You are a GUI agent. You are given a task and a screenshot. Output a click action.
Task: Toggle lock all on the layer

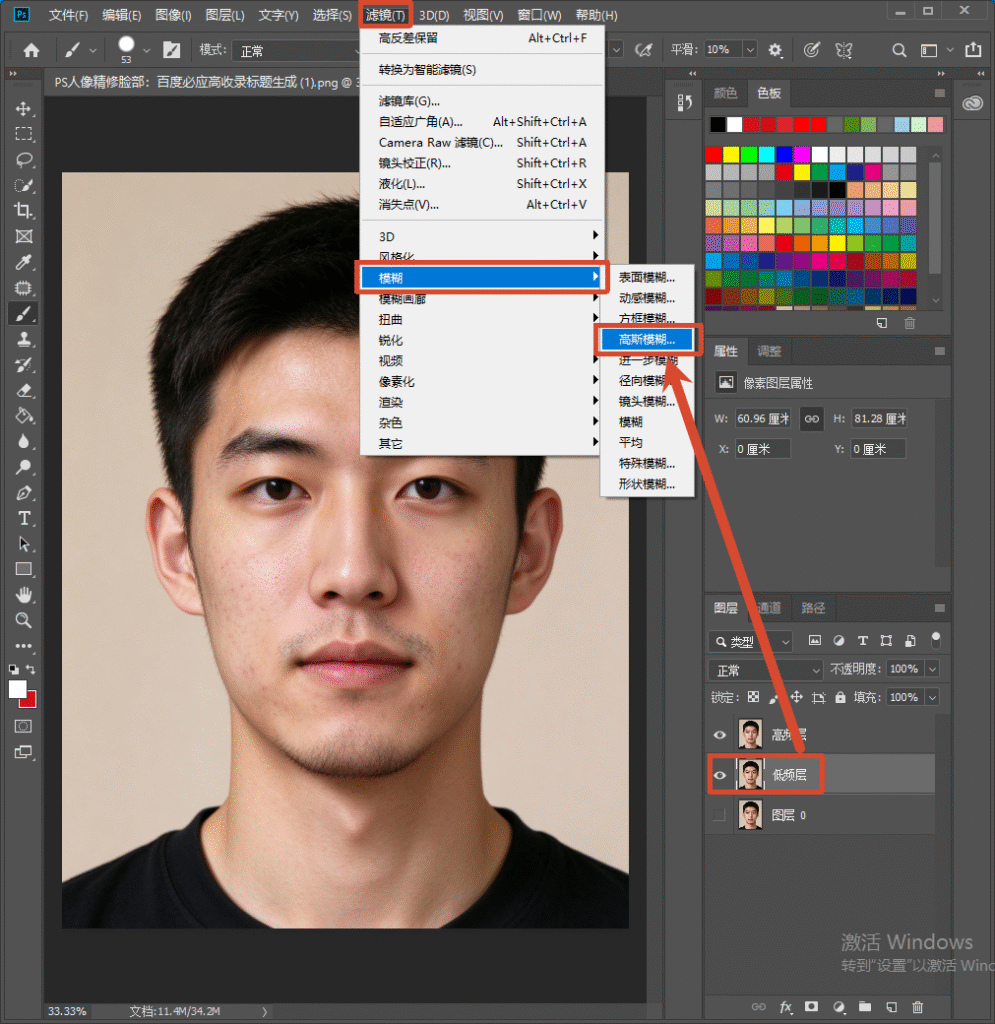840,697
